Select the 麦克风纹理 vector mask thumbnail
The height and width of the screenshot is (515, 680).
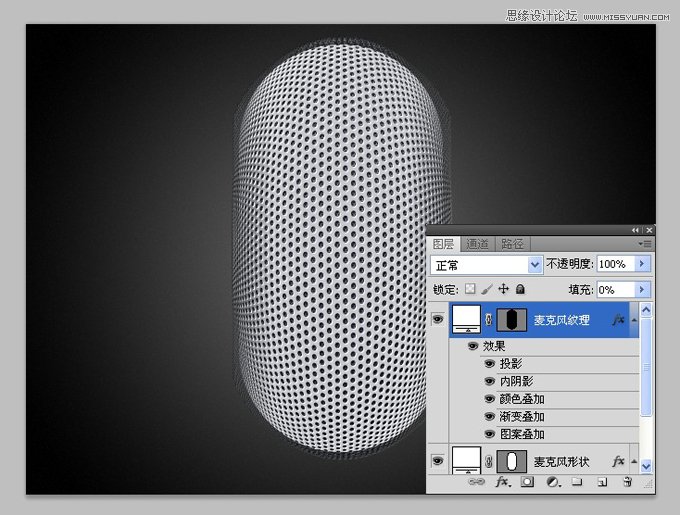coord(511,320)
